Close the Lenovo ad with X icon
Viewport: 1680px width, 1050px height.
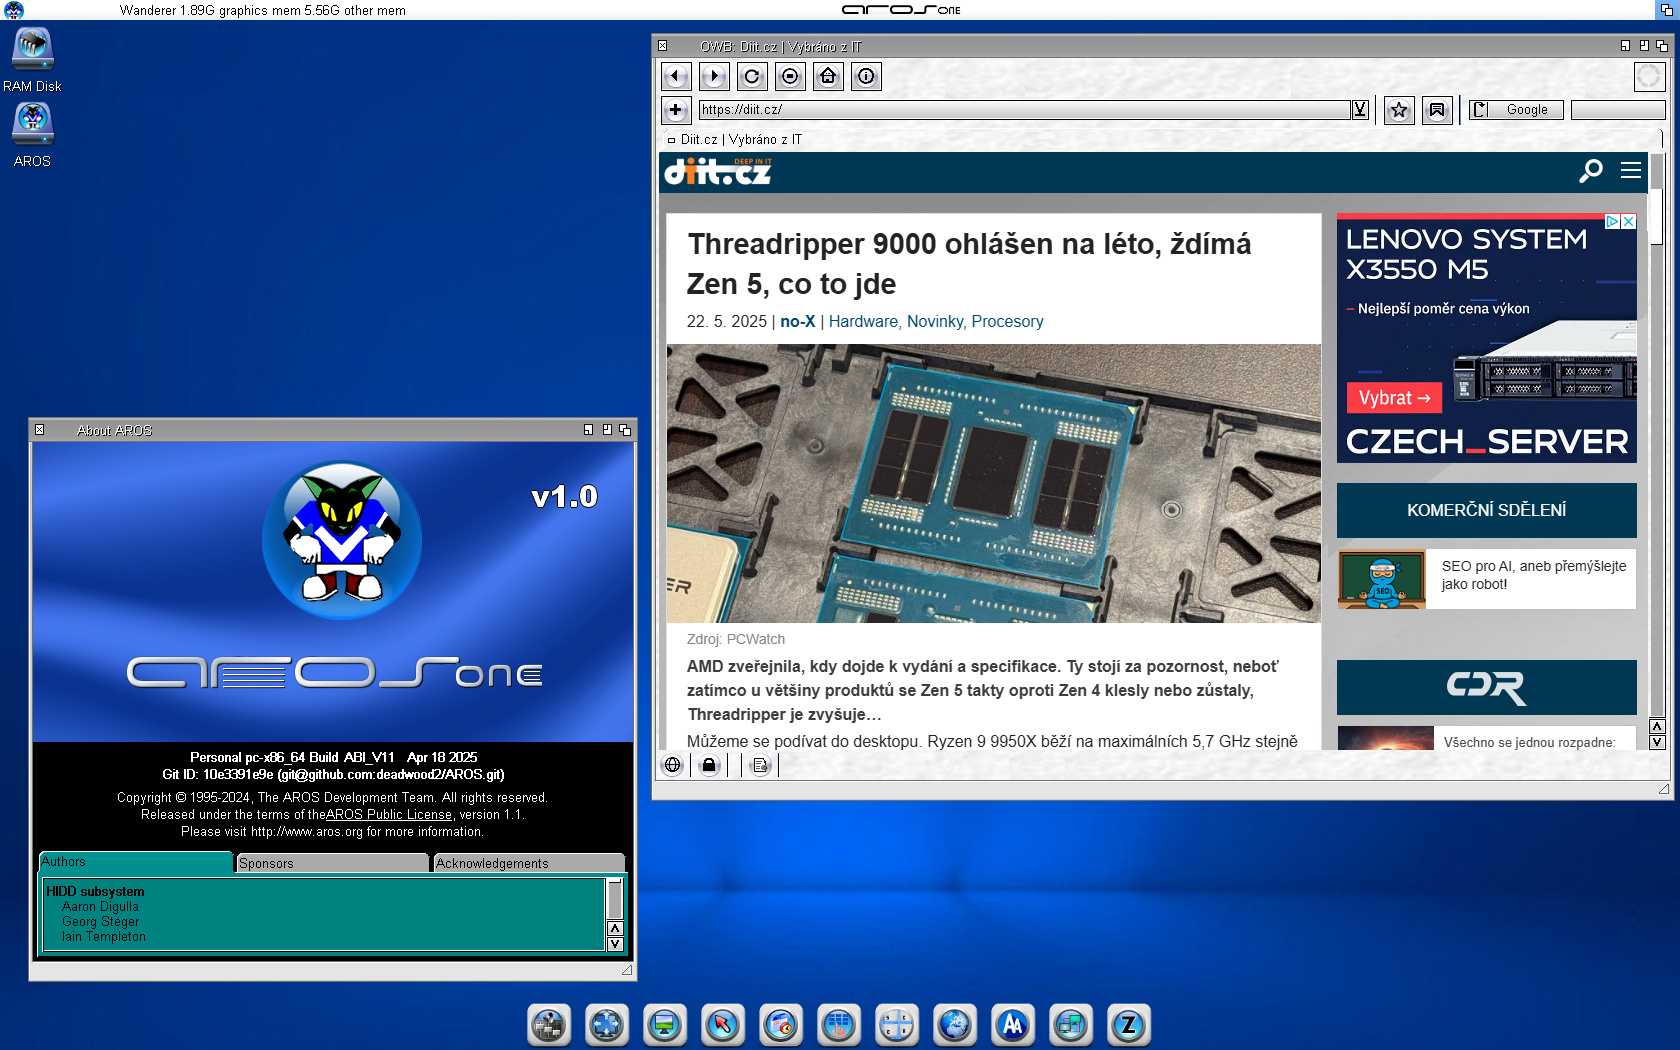point(1628,222)
